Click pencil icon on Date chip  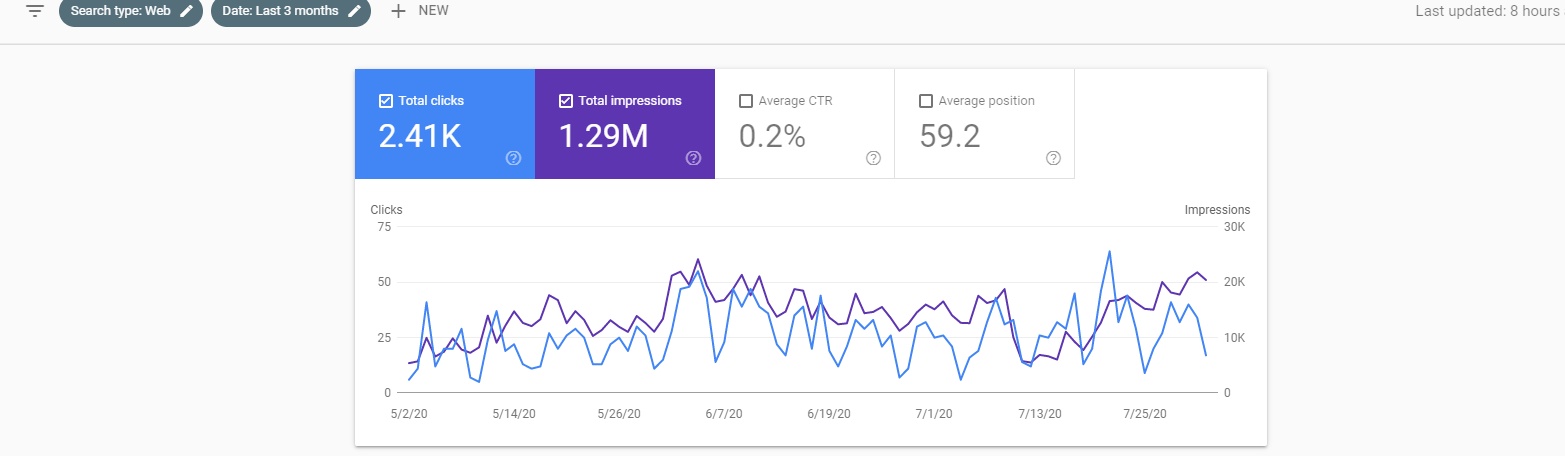click(x=353, y=11)
